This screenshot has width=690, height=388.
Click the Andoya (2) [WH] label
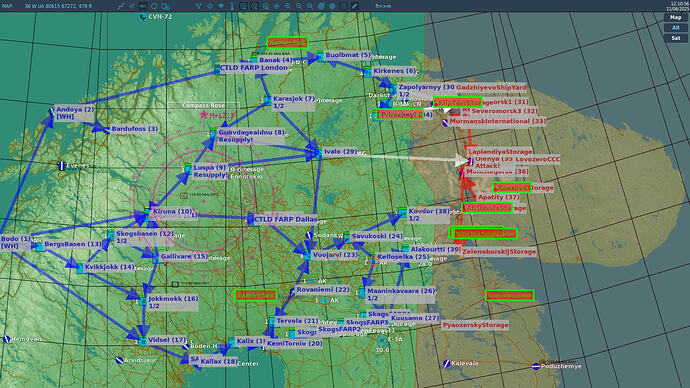pyautogui.click(x=75, y=113)
